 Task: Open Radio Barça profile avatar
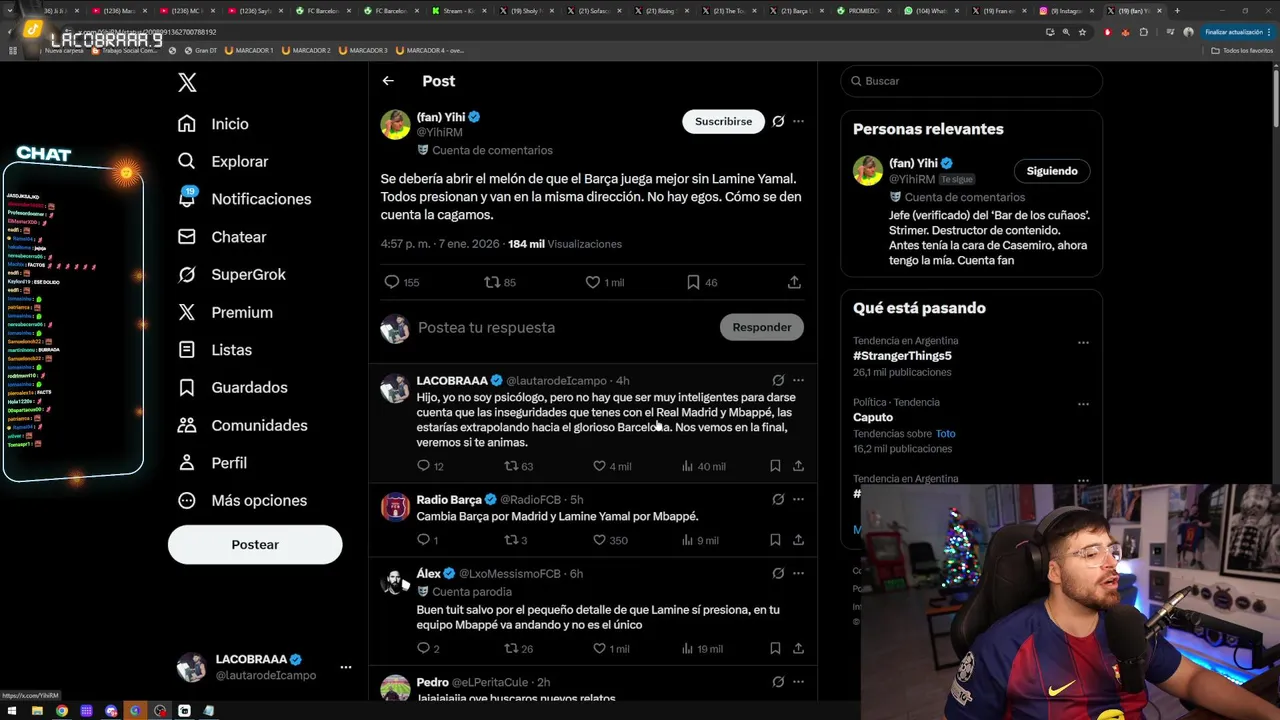point(395,507)
